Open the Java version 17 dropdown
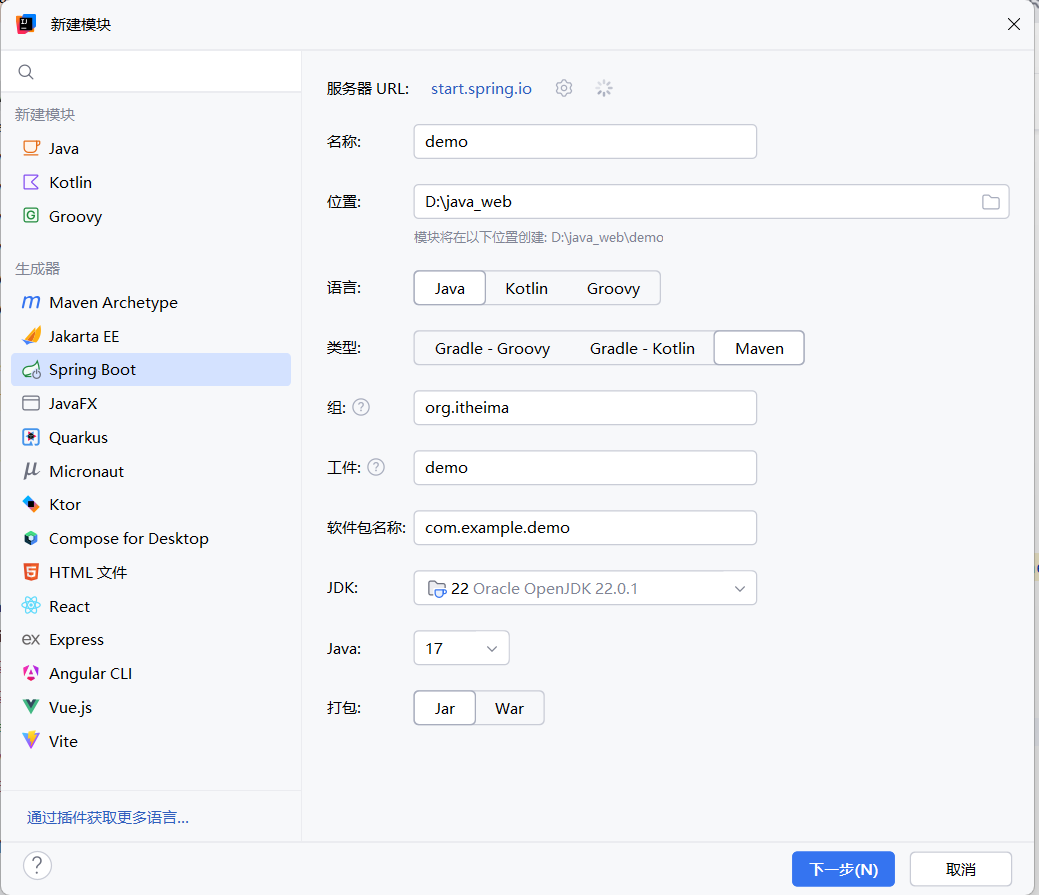 [x=461, y=648]
